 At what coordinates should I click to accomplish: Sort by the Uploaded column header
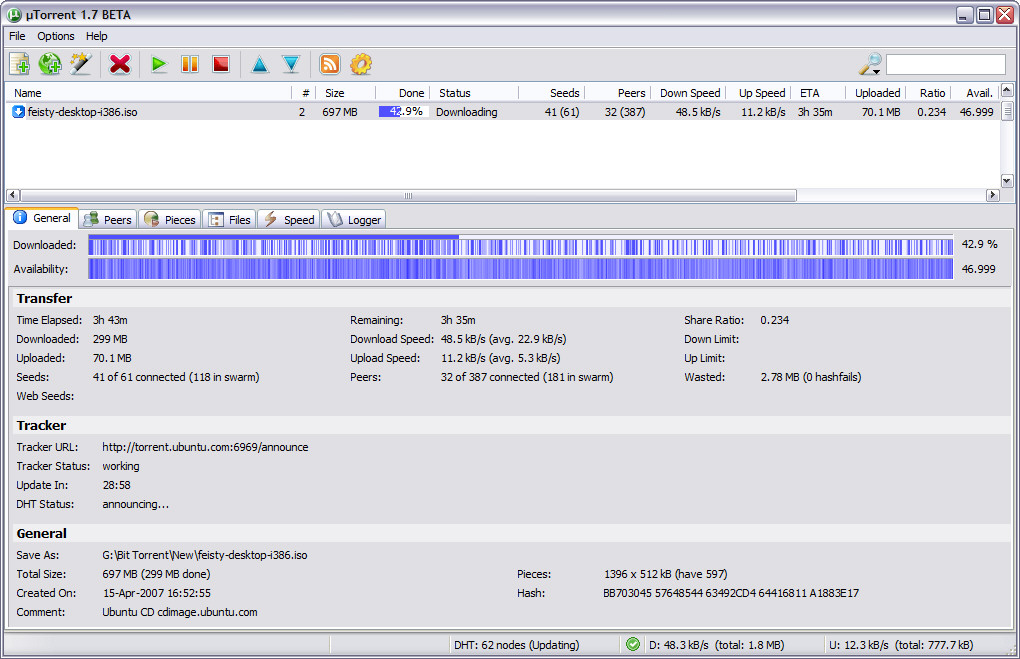coord(876,93)
